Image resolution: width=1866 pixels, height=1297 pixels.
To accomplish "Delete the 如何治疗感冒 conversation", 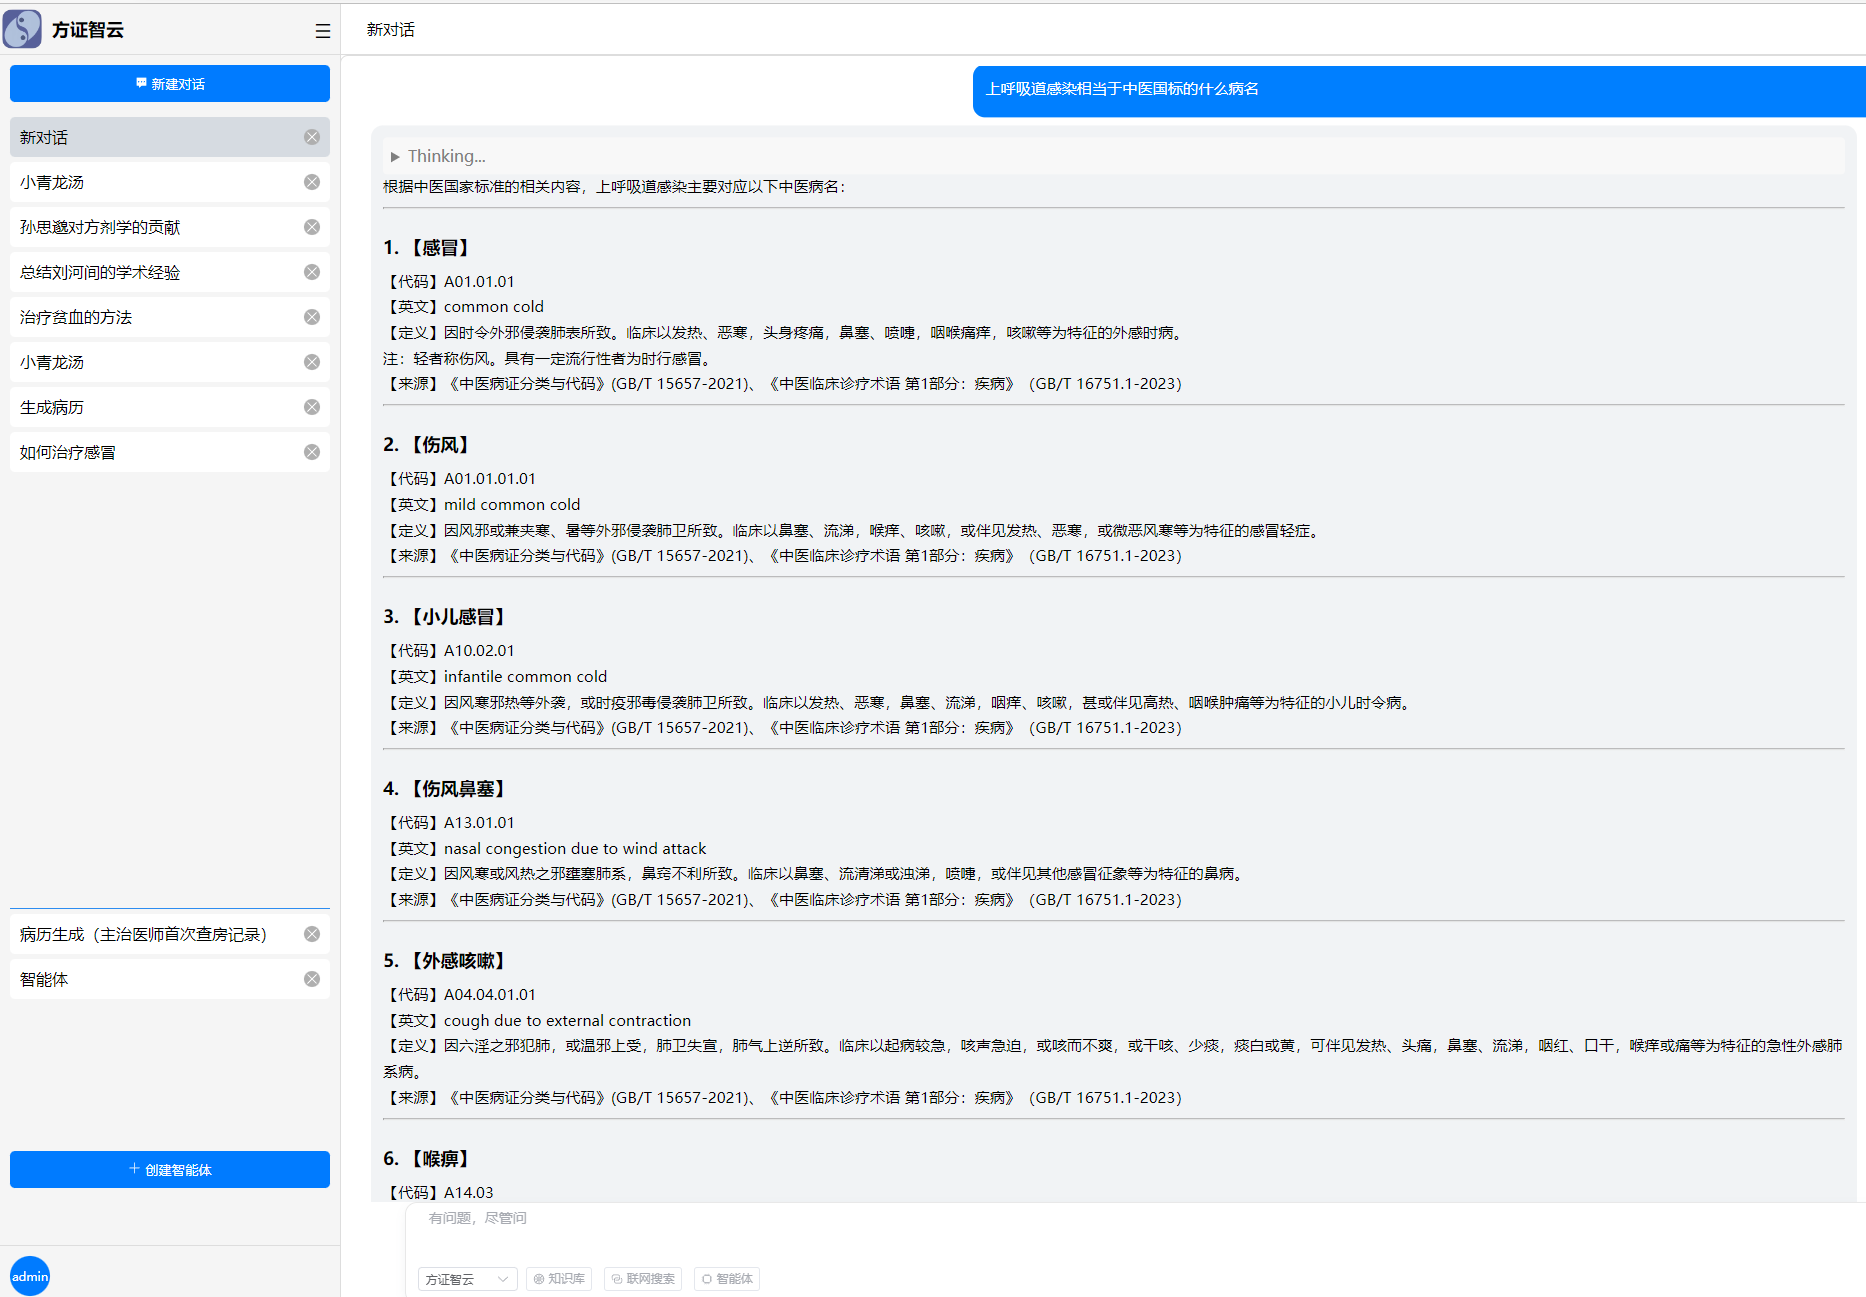I will (x=312, y=452).
